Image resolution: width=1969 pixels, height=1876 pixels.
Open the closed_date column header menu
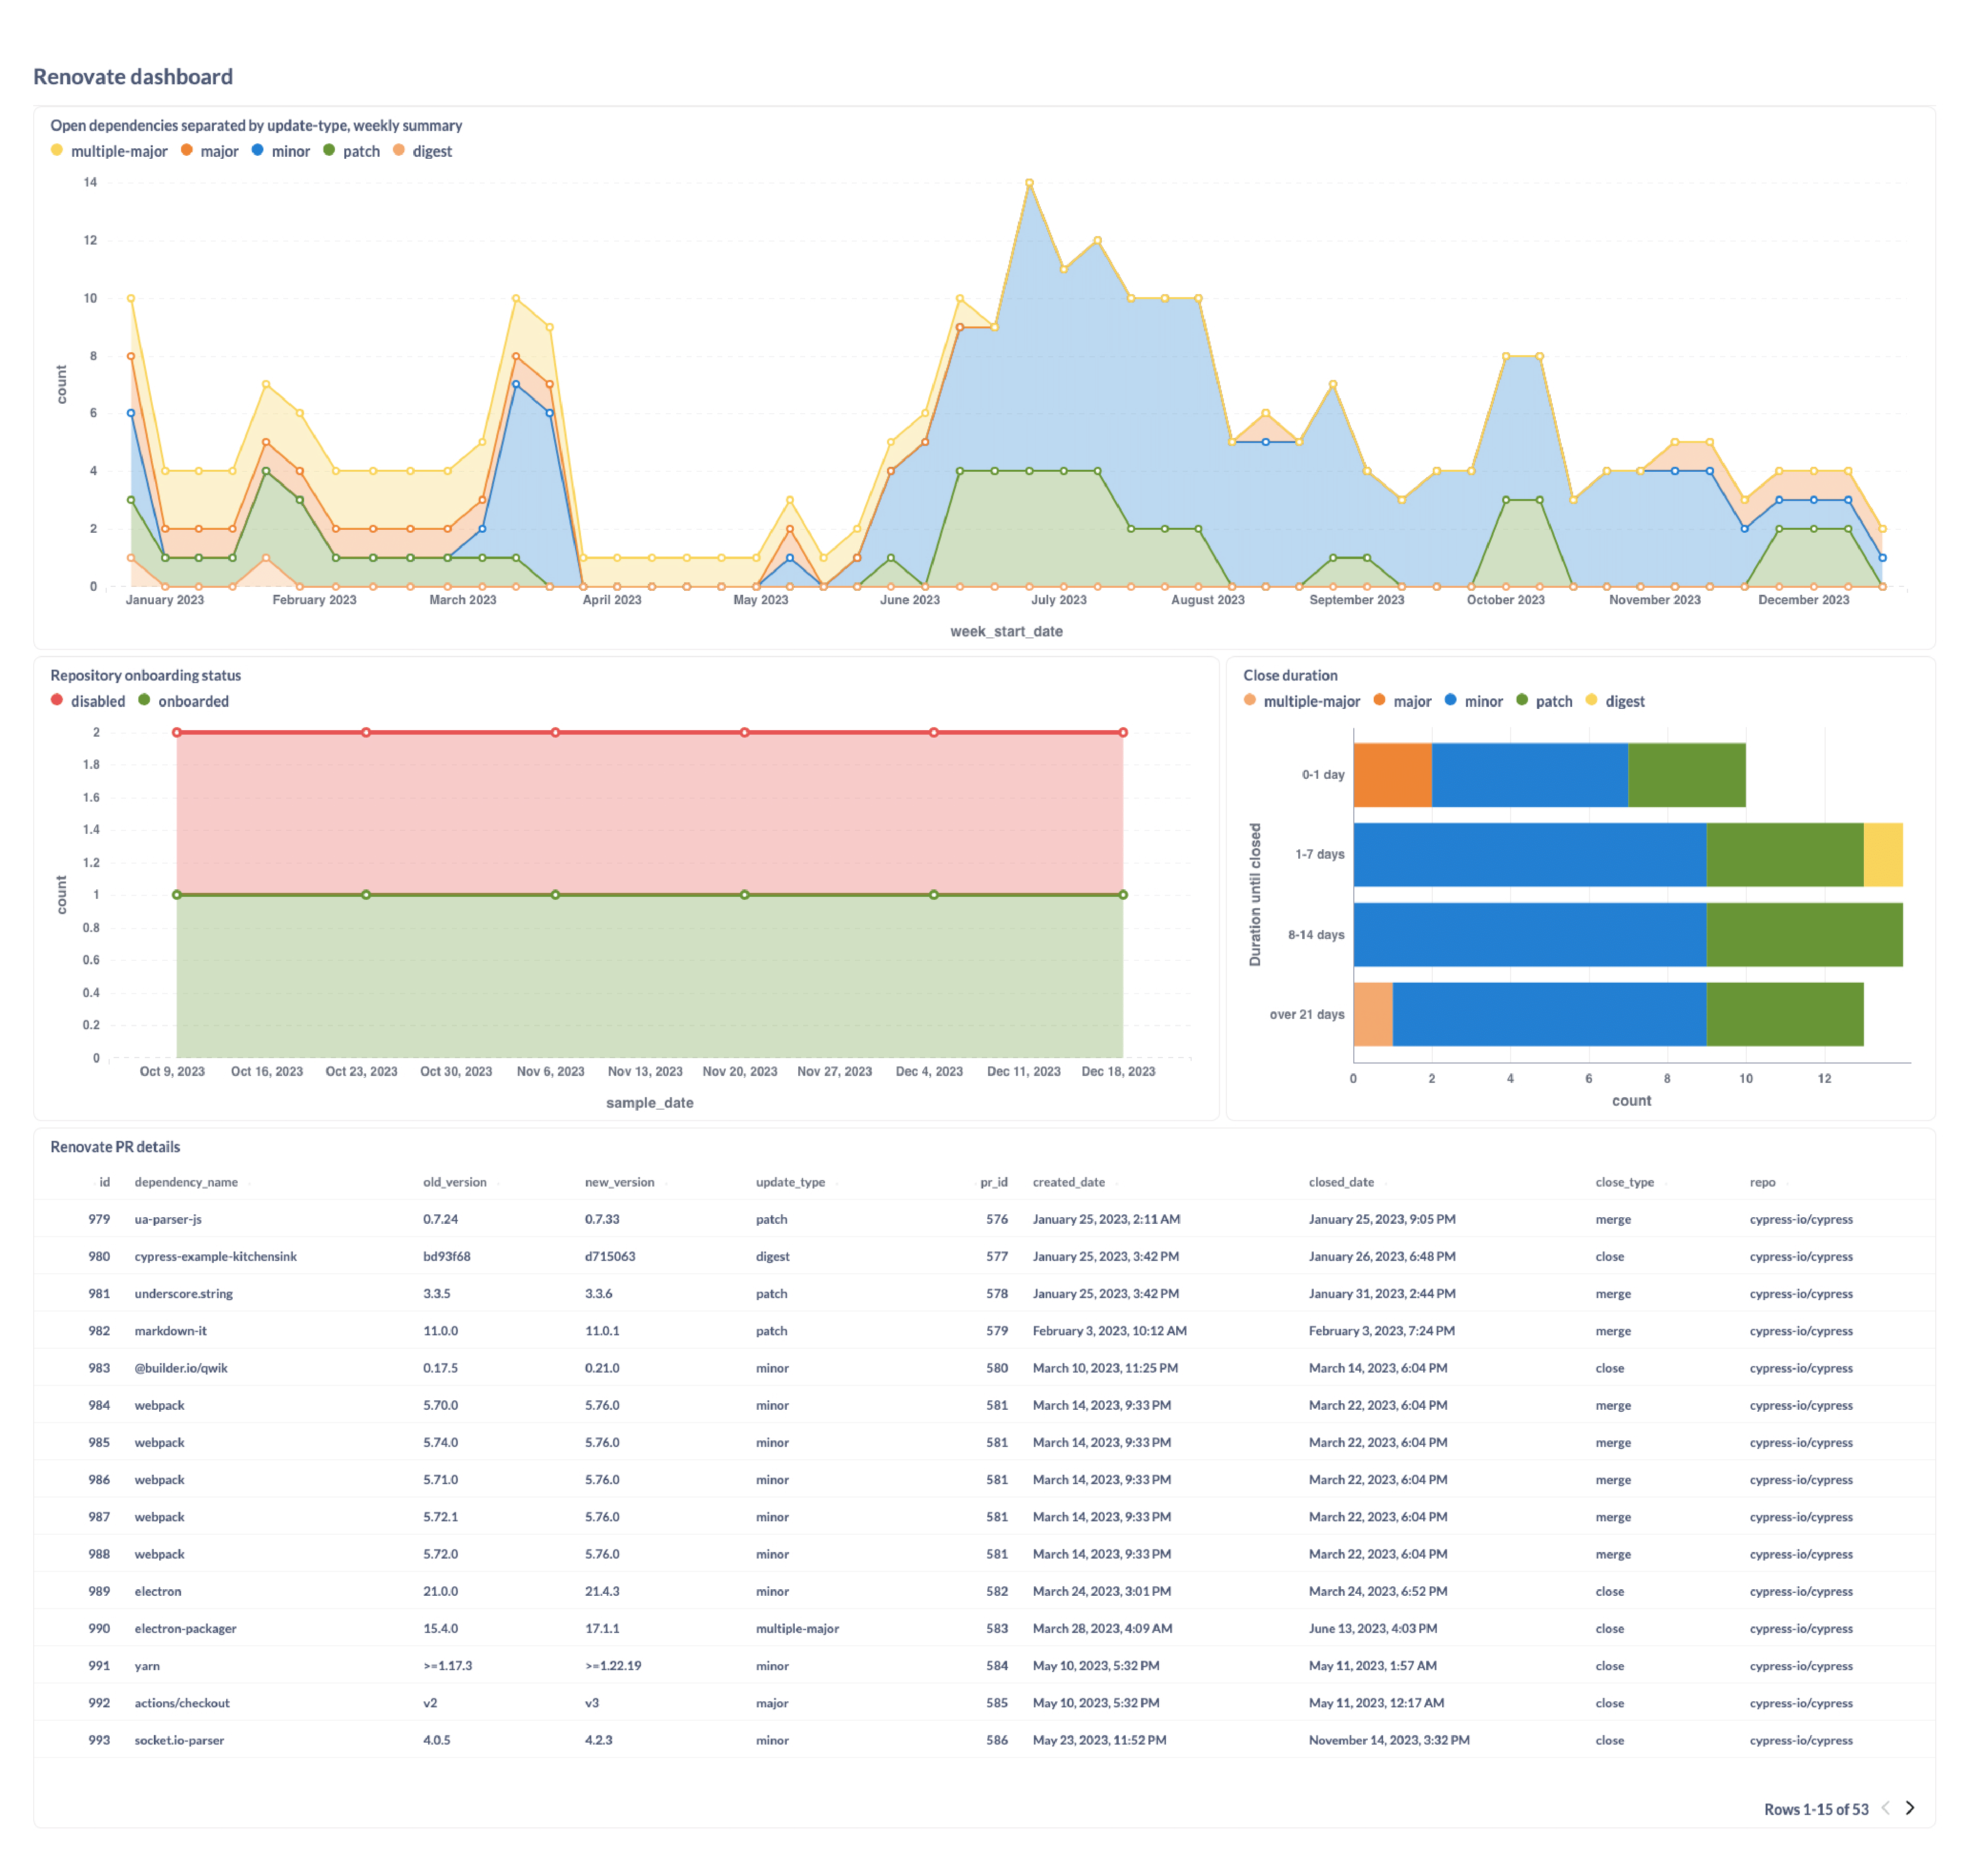coord(1341,1182)
